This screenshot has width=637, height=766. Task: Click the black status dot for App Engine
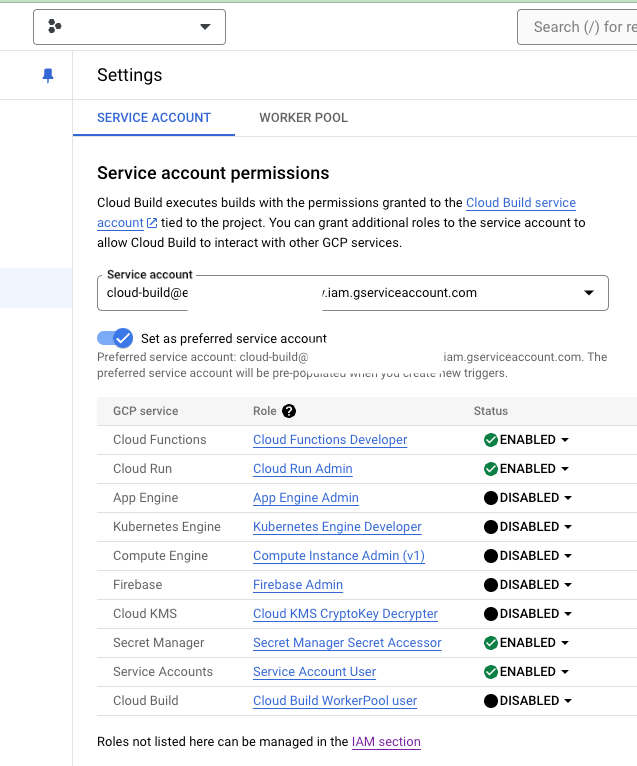[490, 498]
